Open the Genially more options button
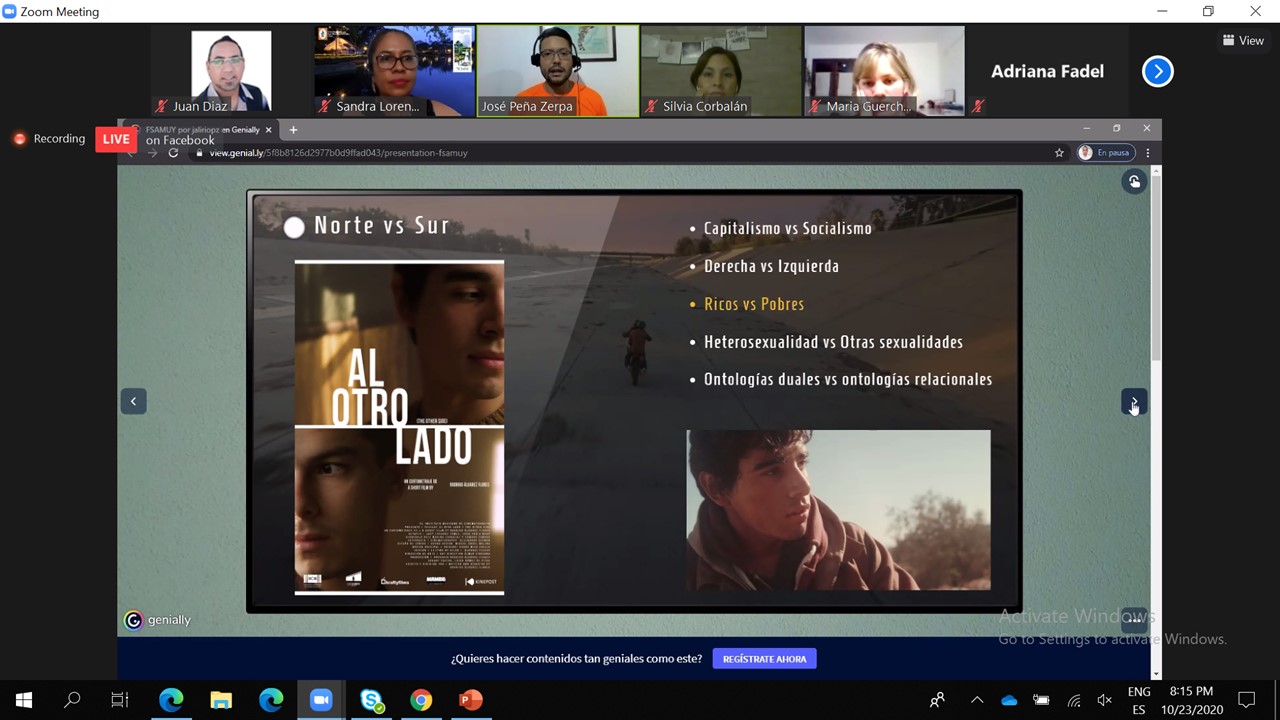 point(1133,619)
